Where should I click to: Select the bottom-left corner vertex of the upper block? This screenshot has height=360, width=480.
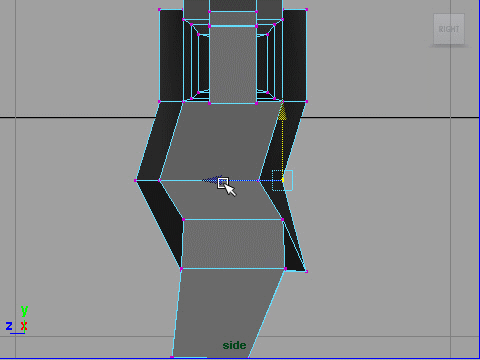pos(159,101)
